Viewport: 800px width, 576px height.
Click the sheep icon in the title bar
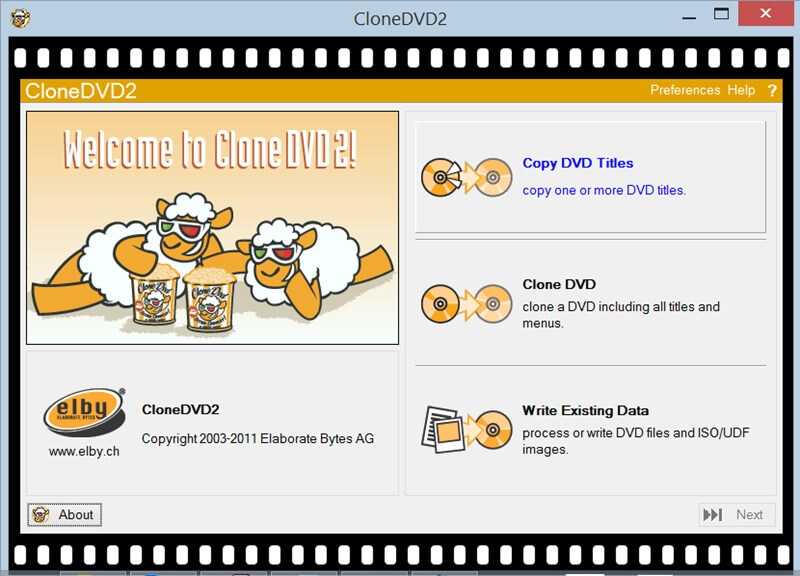pos(20,18)
